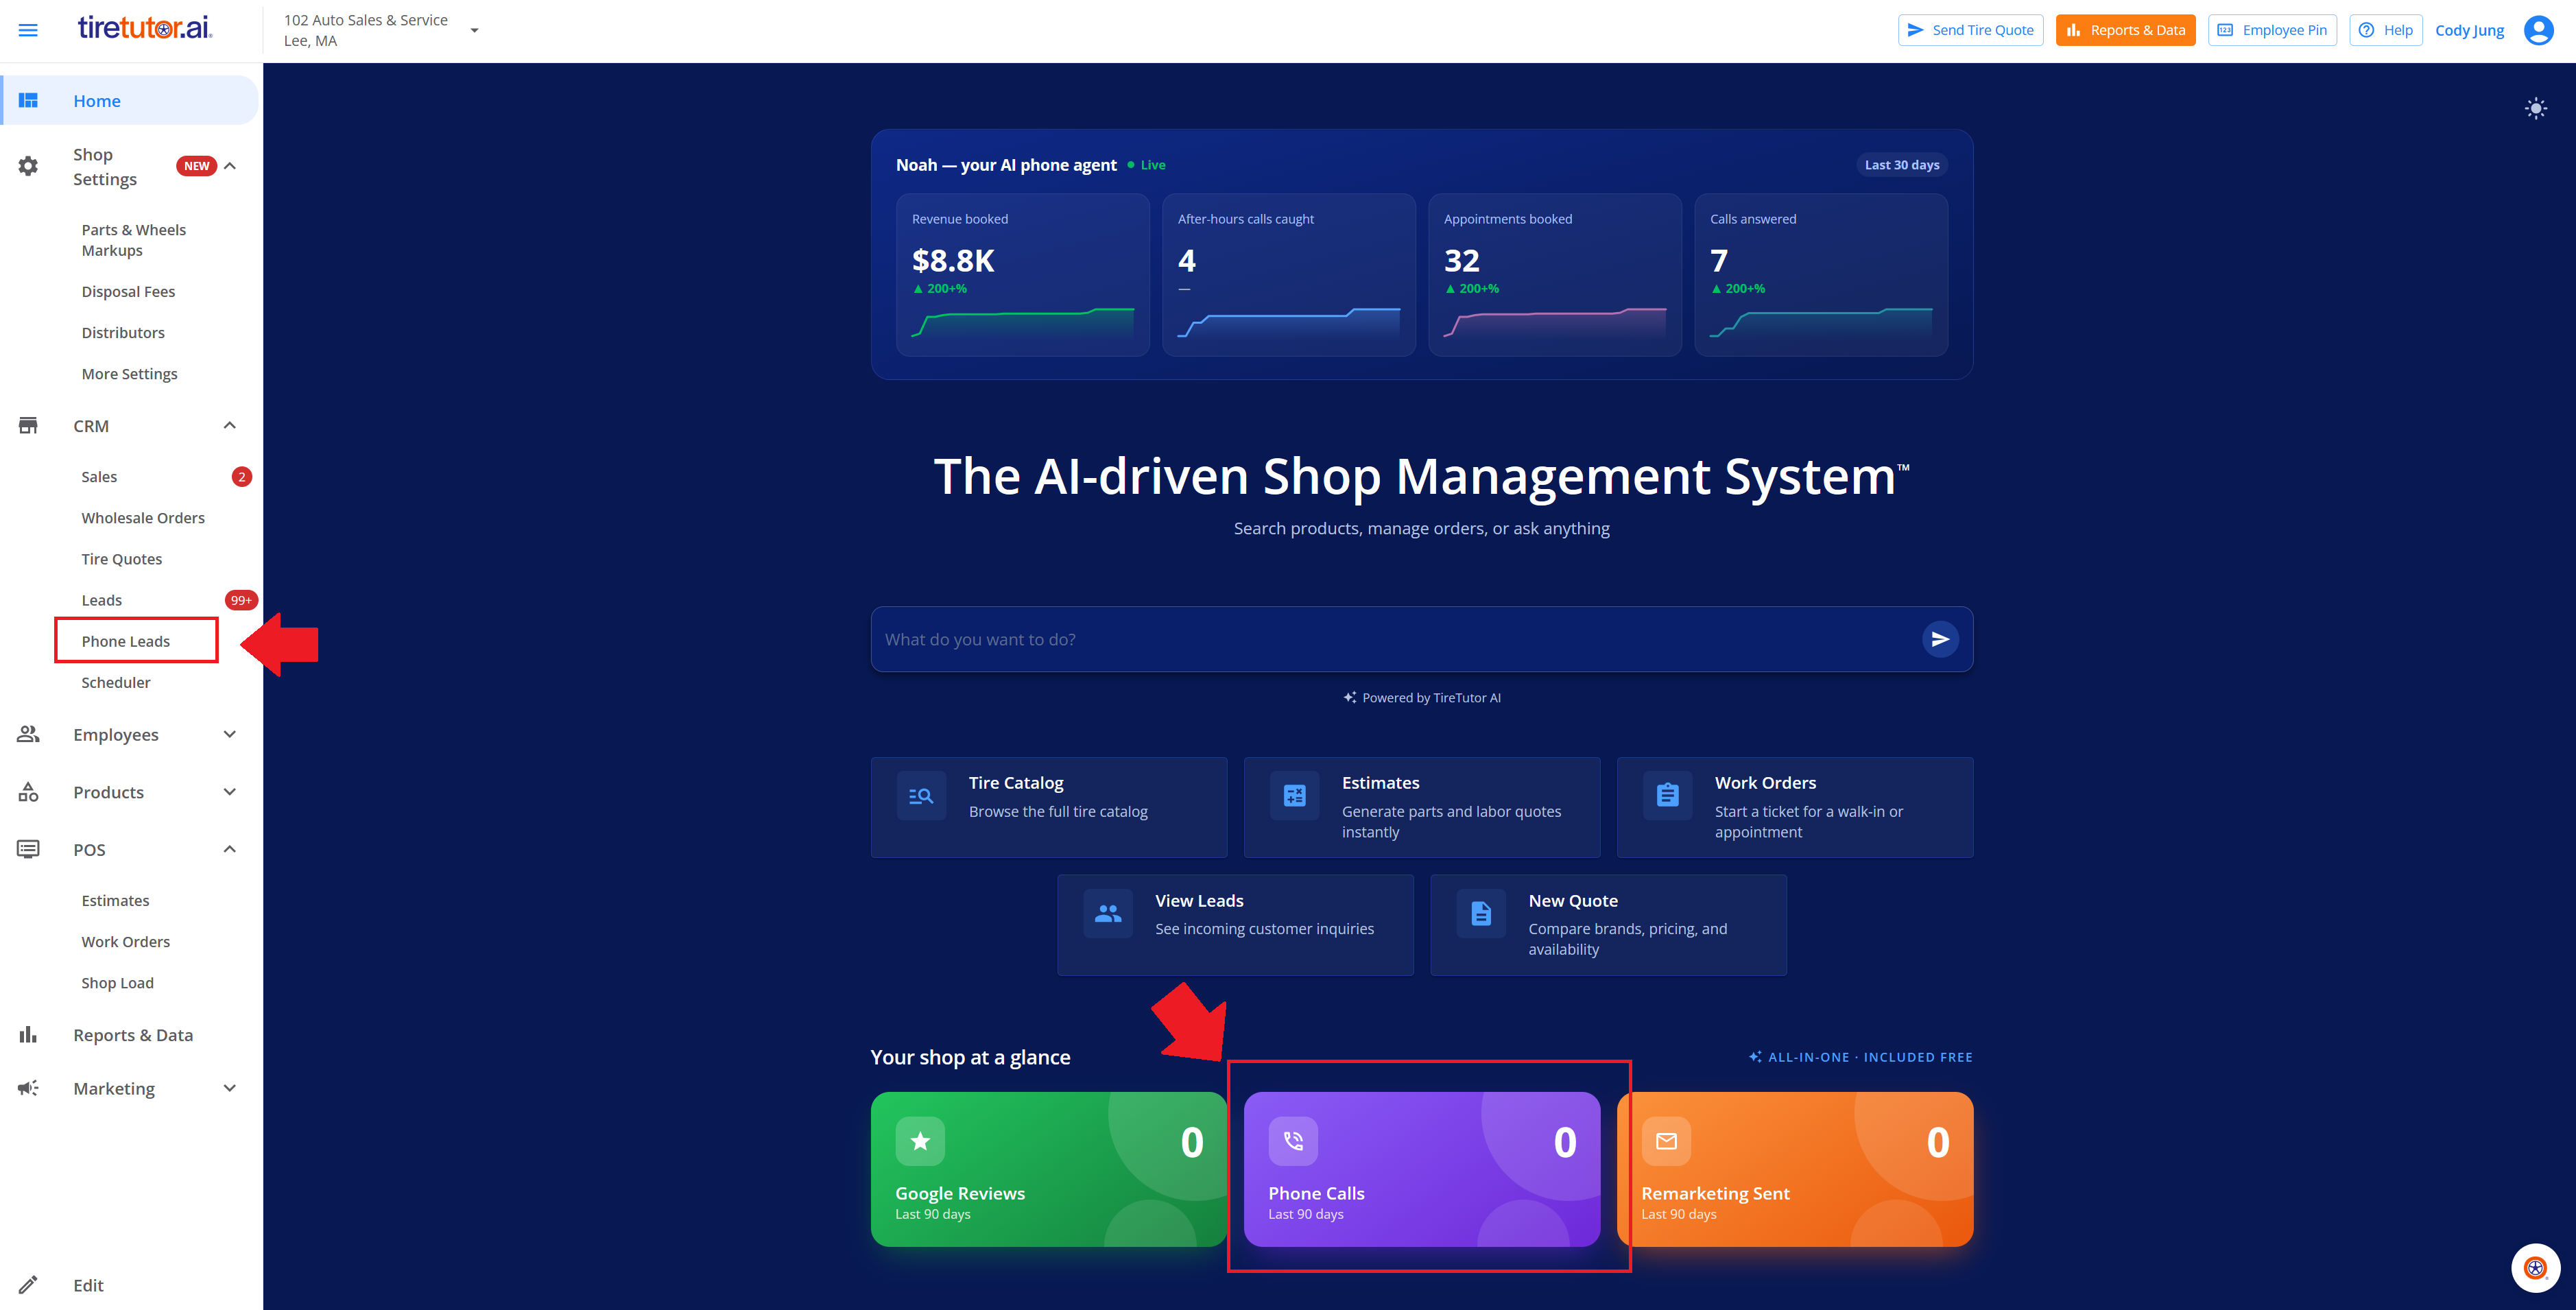2576x1310 pixels.
Task: Send the prompt with arrow button
Action: (1939, 639)
